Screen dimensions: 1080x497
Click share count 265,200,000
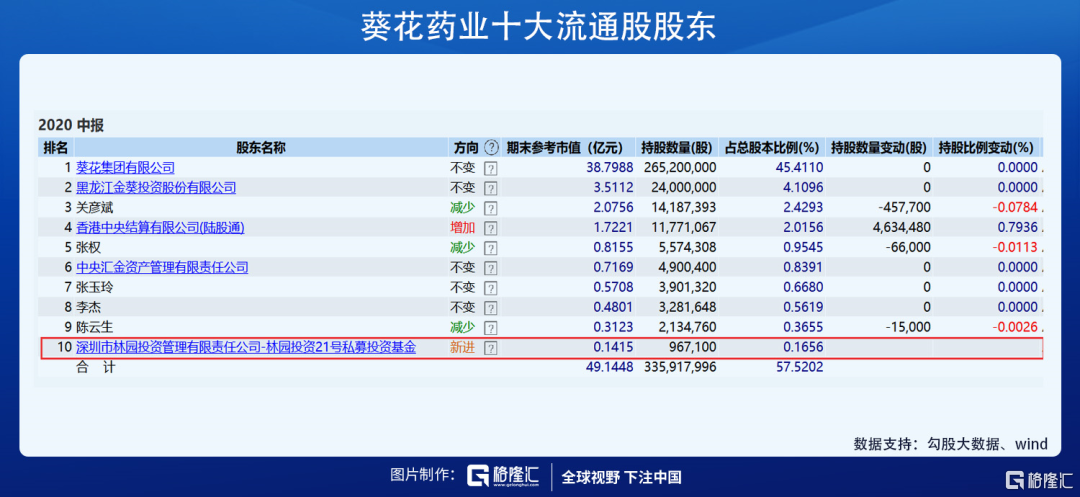[x=680, y=167]
